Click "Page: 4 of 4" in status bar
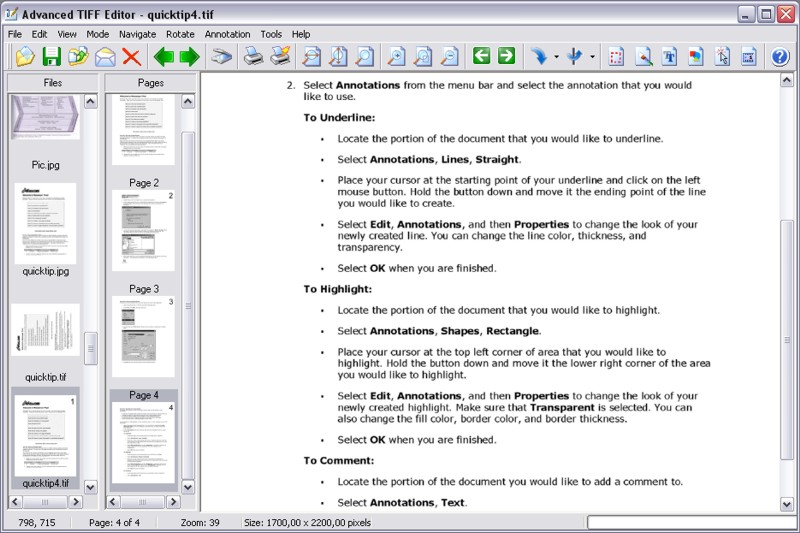Screen dimensions: 800x533 pos(114,522)
